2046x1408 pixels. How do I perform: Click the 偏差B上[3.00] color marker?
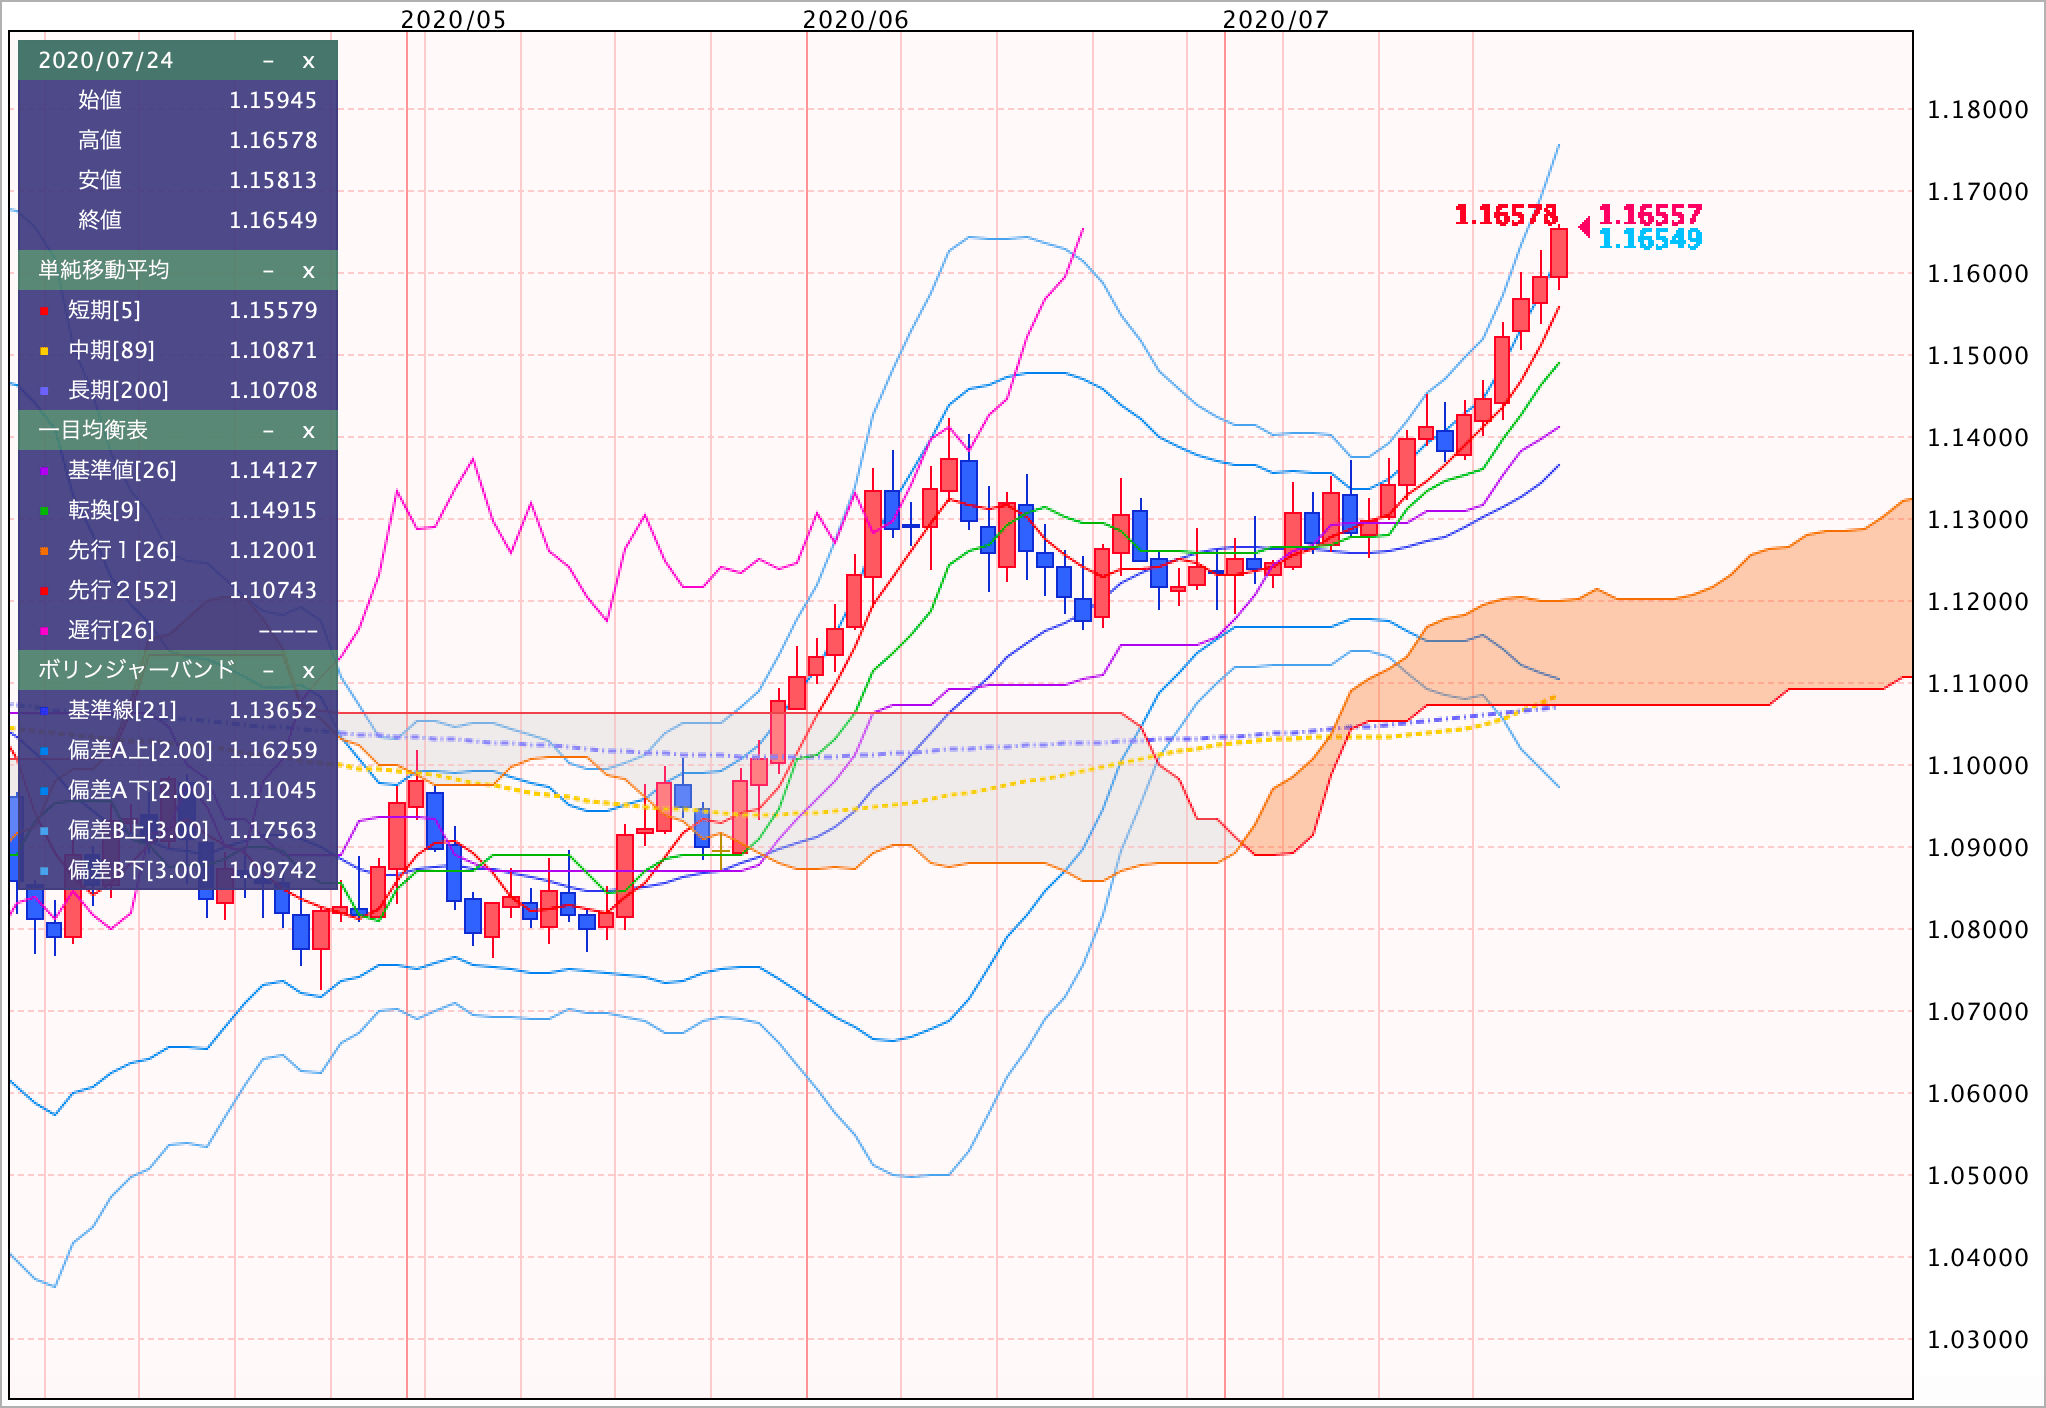(x=44, y=832)
